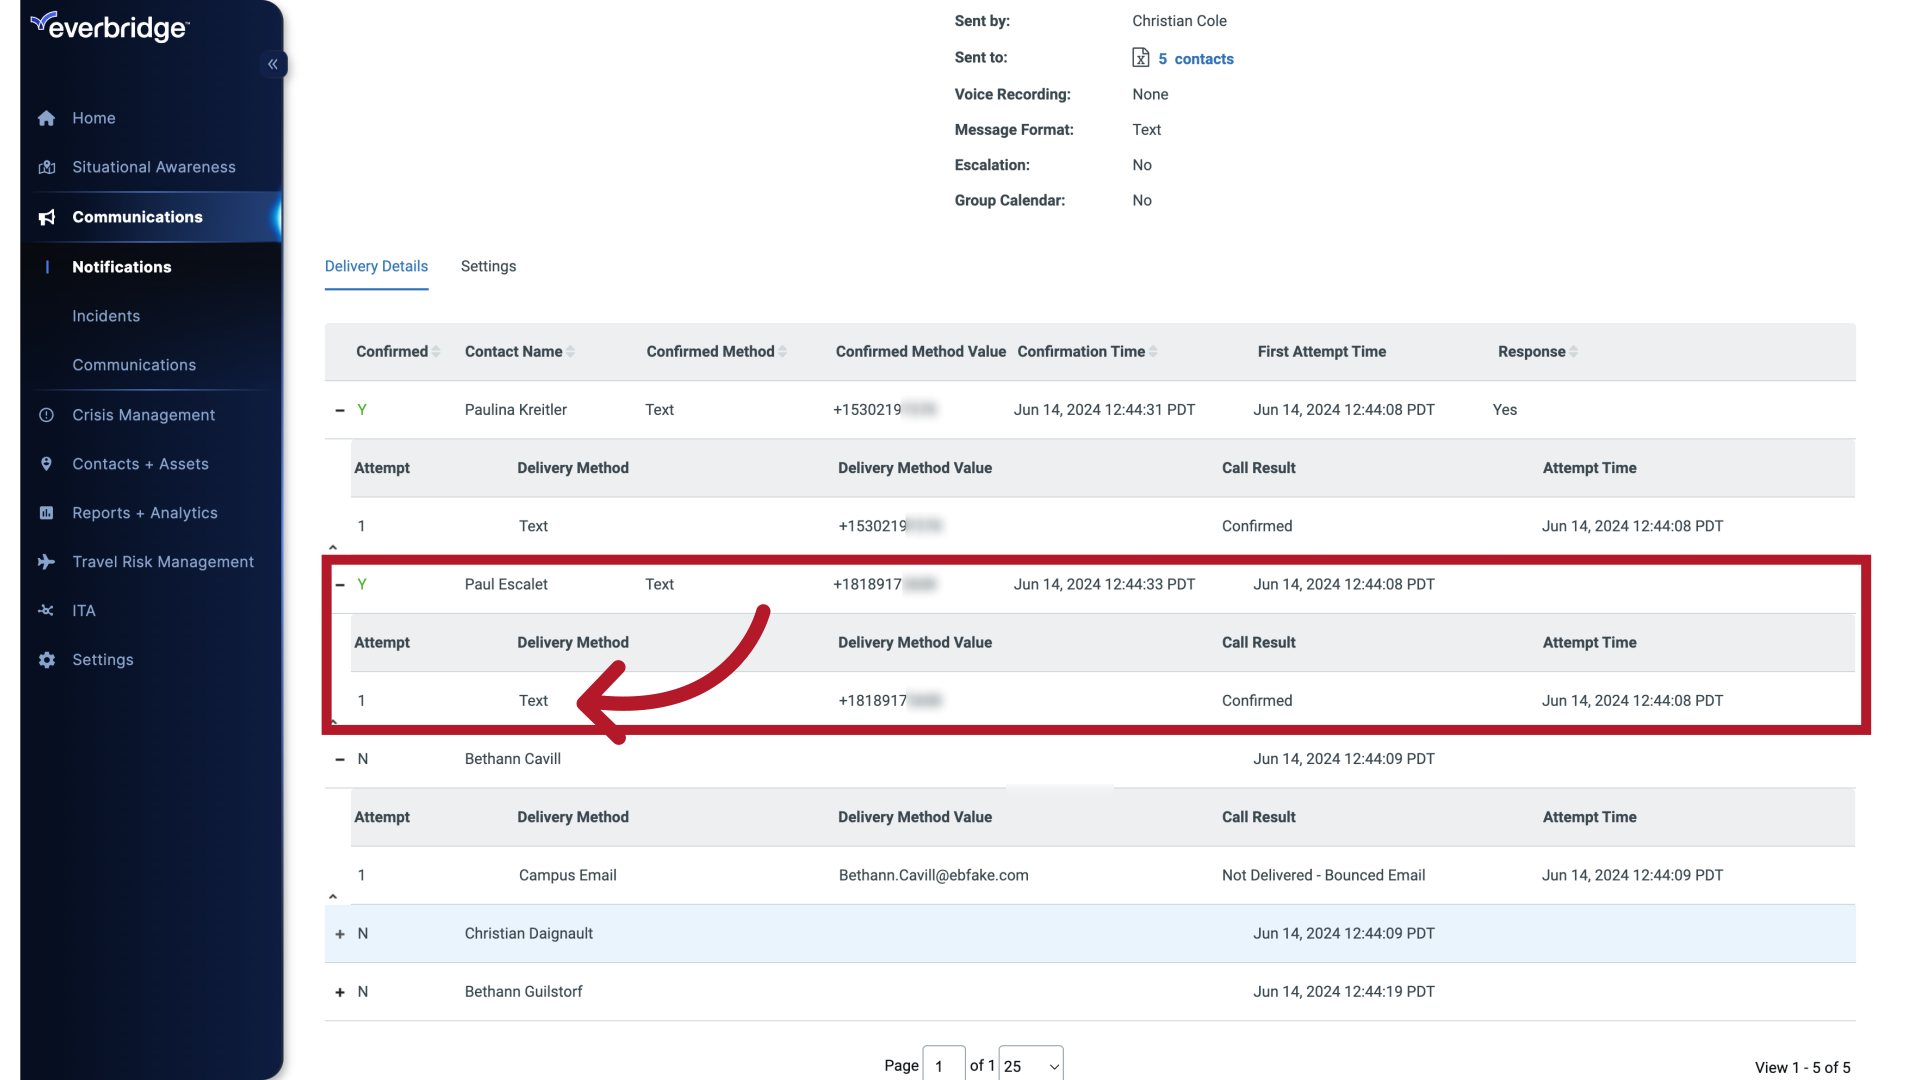Image resolution: width=1920 pixels, height=1080 pixels.
Task: Click the Home icon in the sidebar
Action: coord(47,118)
